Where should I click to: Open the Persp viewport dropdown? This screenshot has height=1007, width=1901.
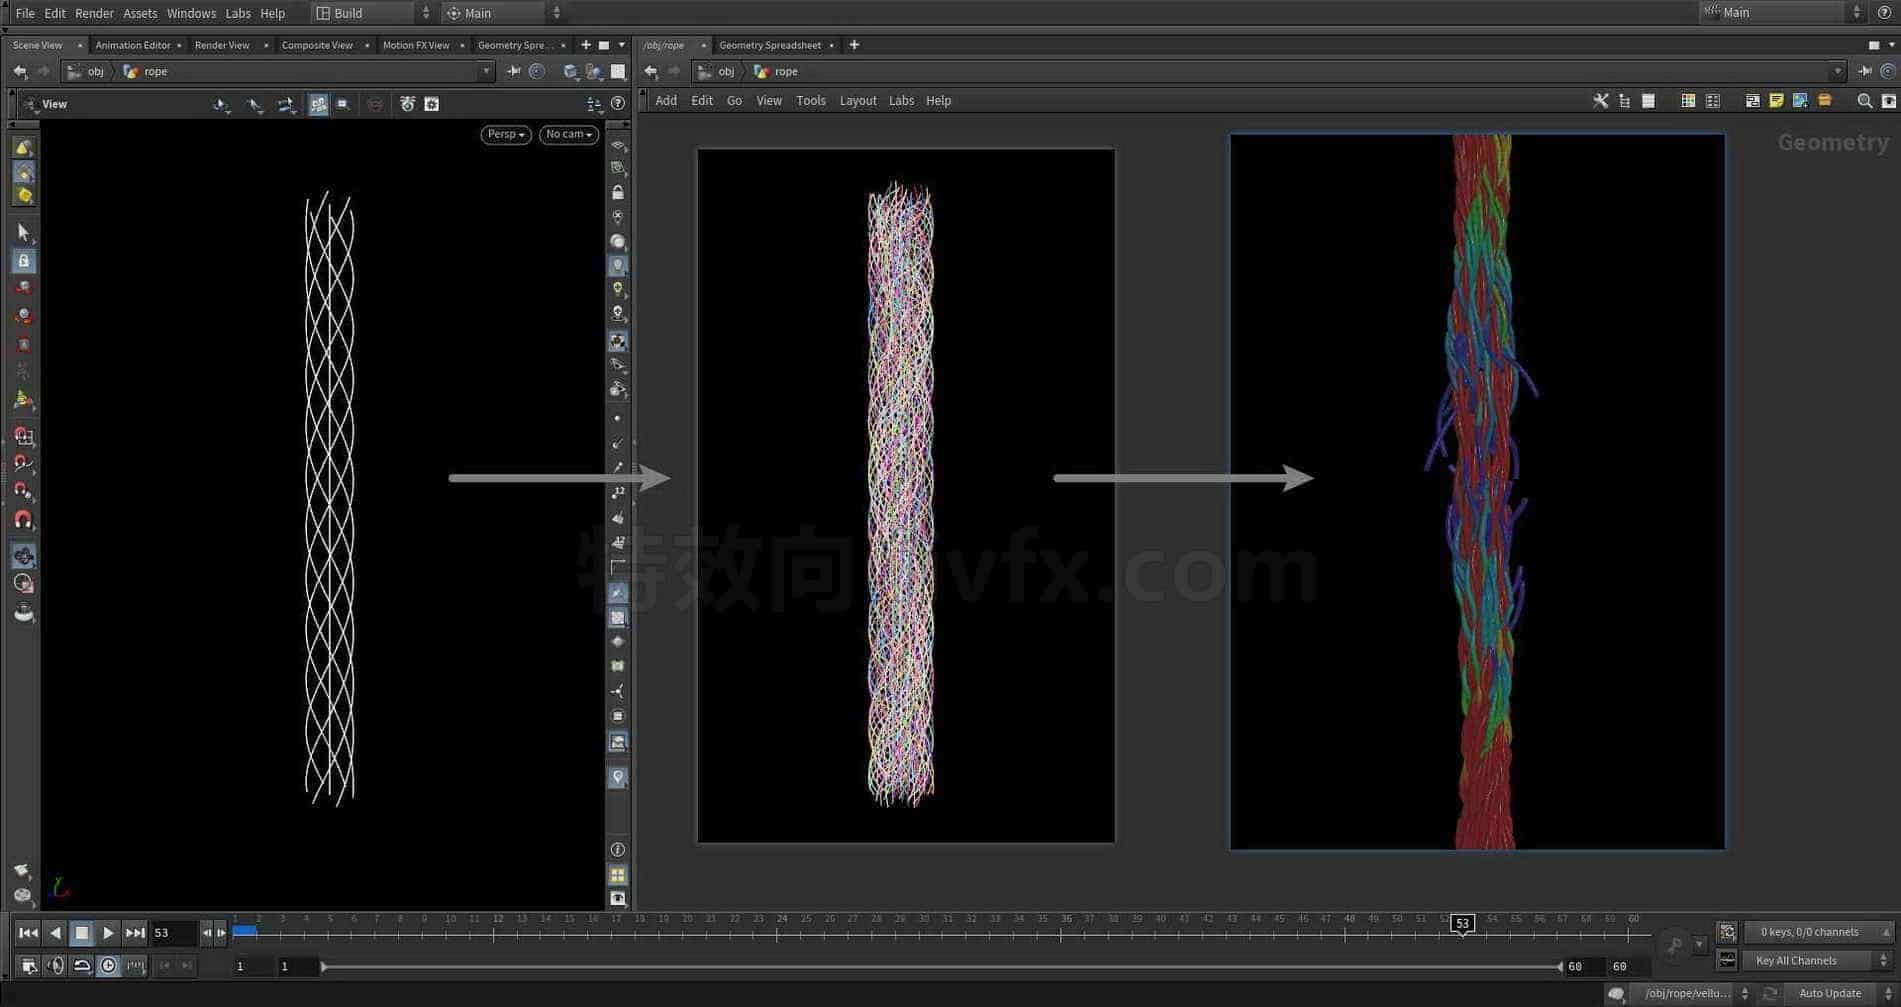(506, 134)
